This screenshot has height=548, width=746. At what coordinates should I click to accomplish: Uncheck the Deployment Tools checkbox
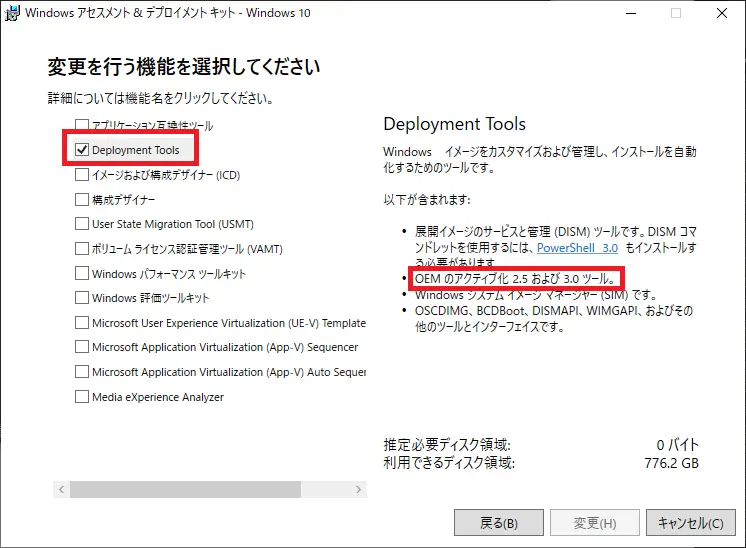coord(82,149)
